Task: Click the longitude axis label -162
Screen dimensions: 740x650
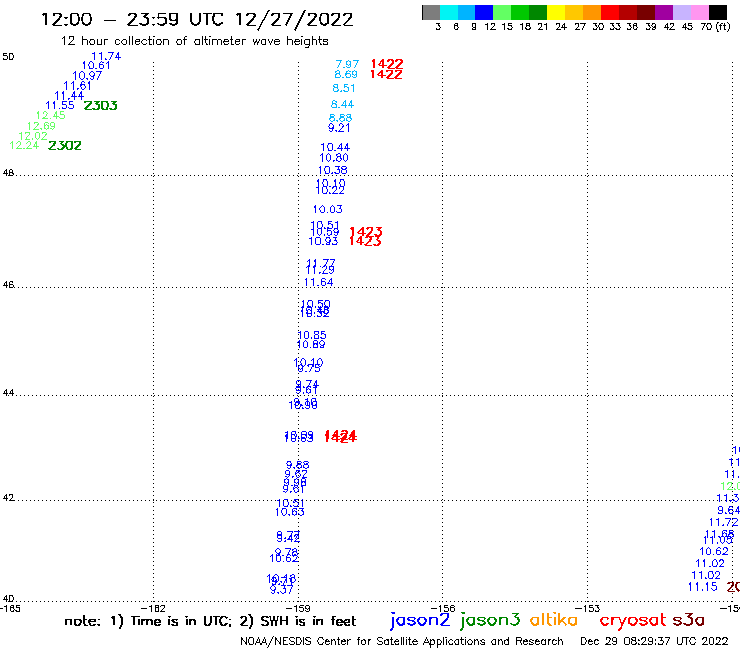Action: pyautogui.click(x=153, y=608)
